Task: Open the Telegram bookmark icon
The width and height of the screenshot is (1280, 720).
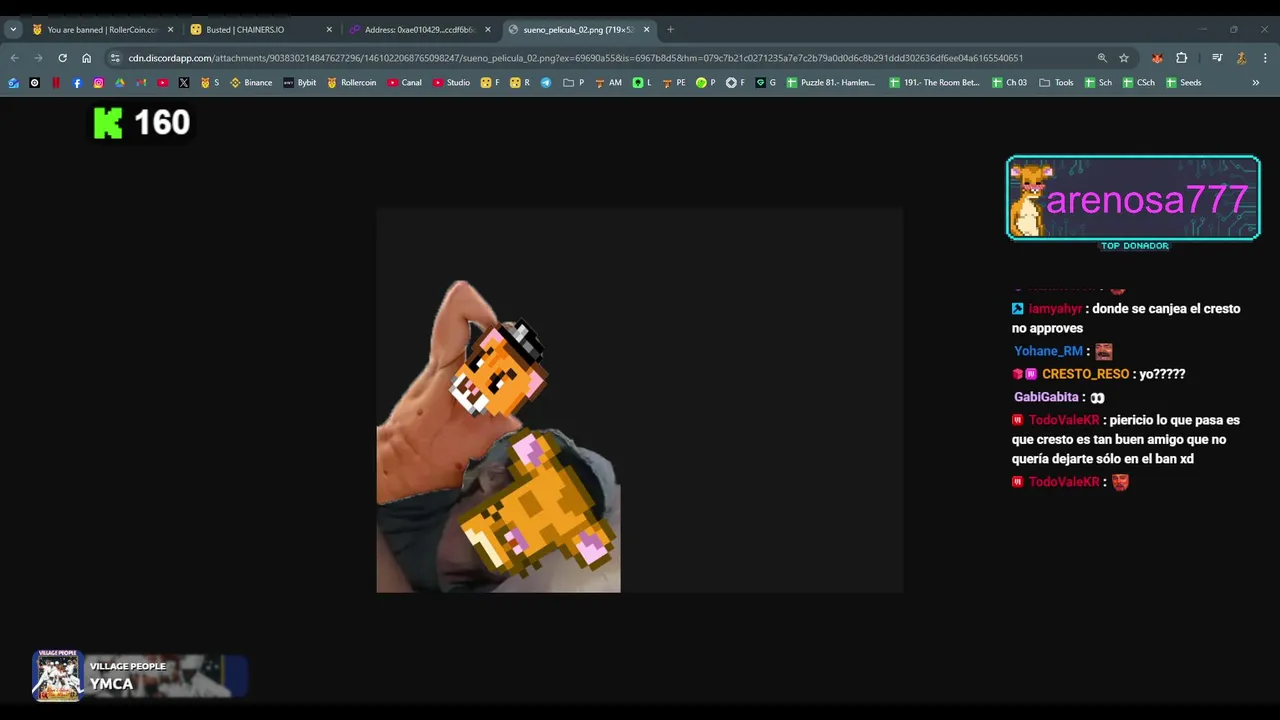Action: pos(546,83)
